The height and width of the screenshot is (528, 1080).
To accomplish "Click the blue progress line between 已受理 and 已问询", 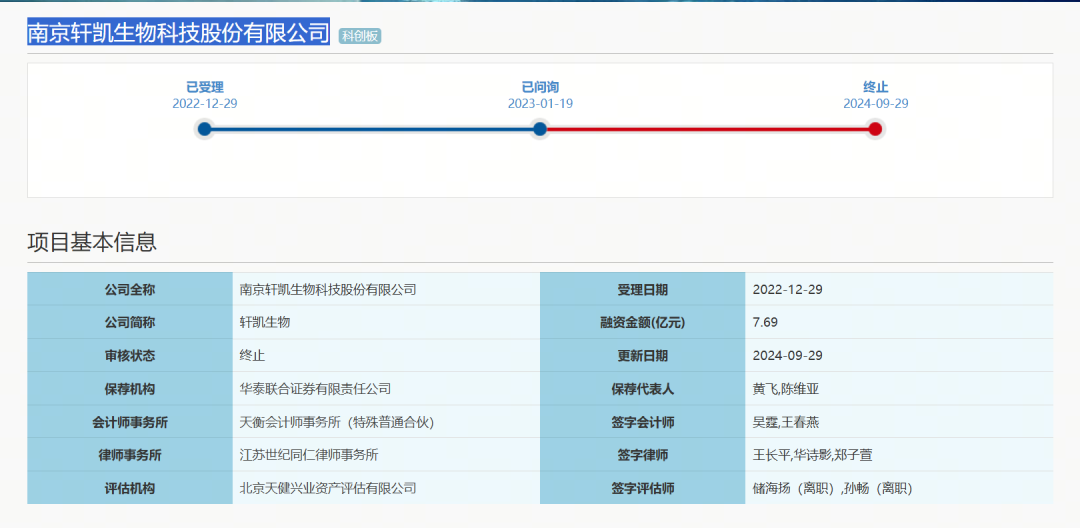I will tap(372, 129).
